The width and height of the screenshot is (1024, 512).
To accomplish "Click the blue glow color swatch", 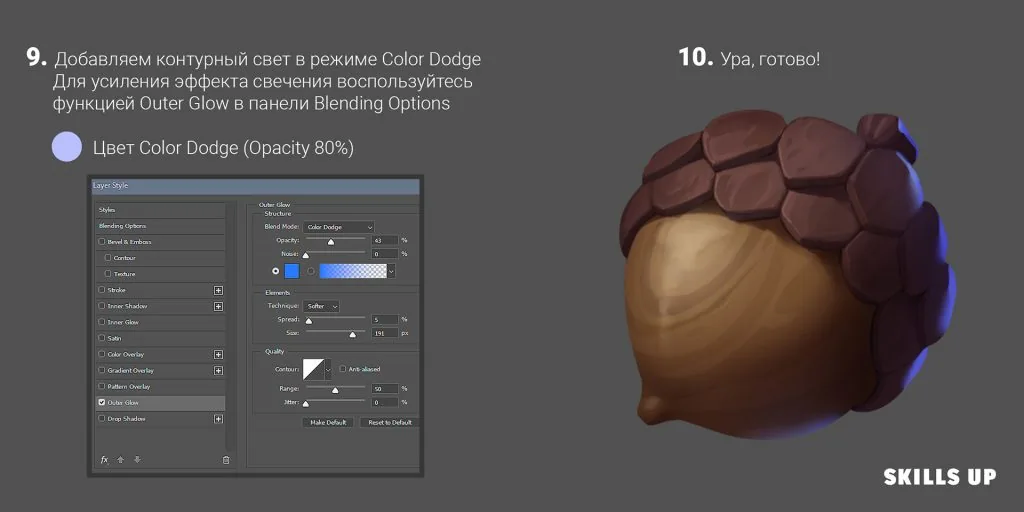I will pyautogui.click(x=292, y=271).
